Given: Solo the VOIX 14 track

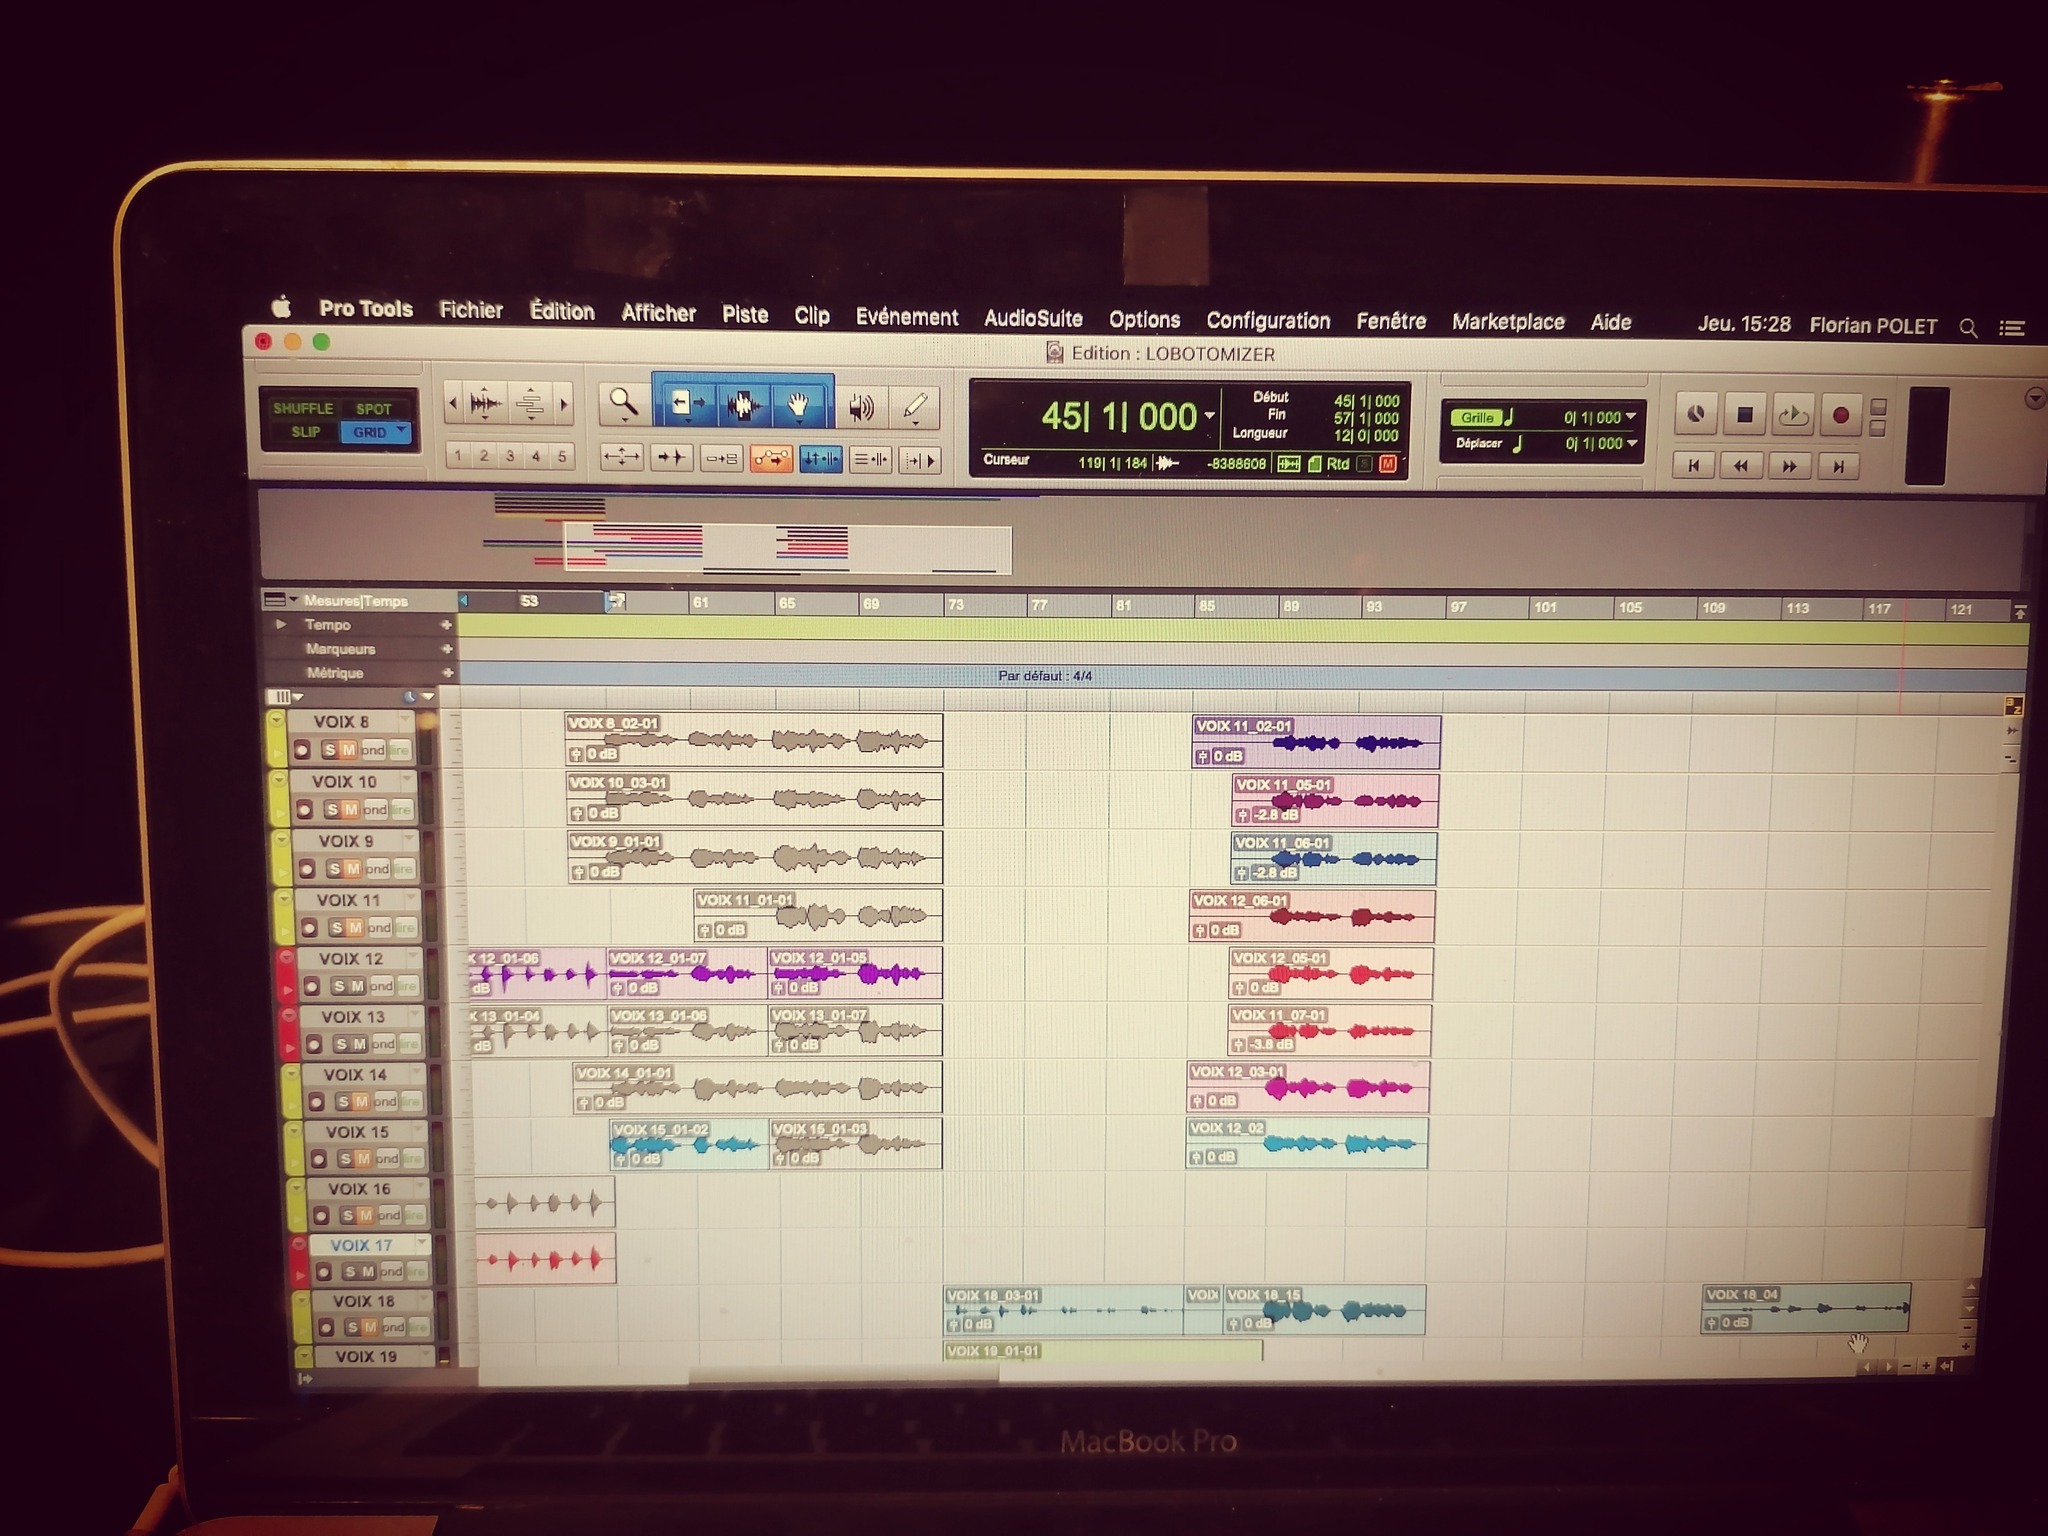Looking at the screenshot, I should click(x=343, y=1102).
